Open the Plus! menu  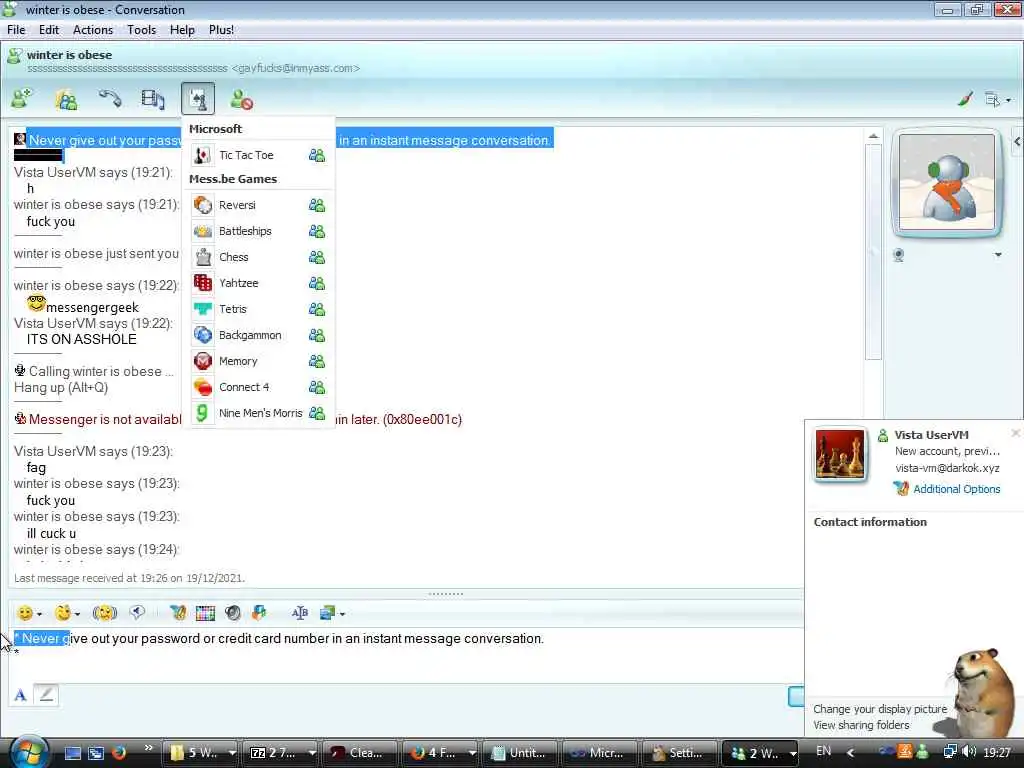point(221,30)
